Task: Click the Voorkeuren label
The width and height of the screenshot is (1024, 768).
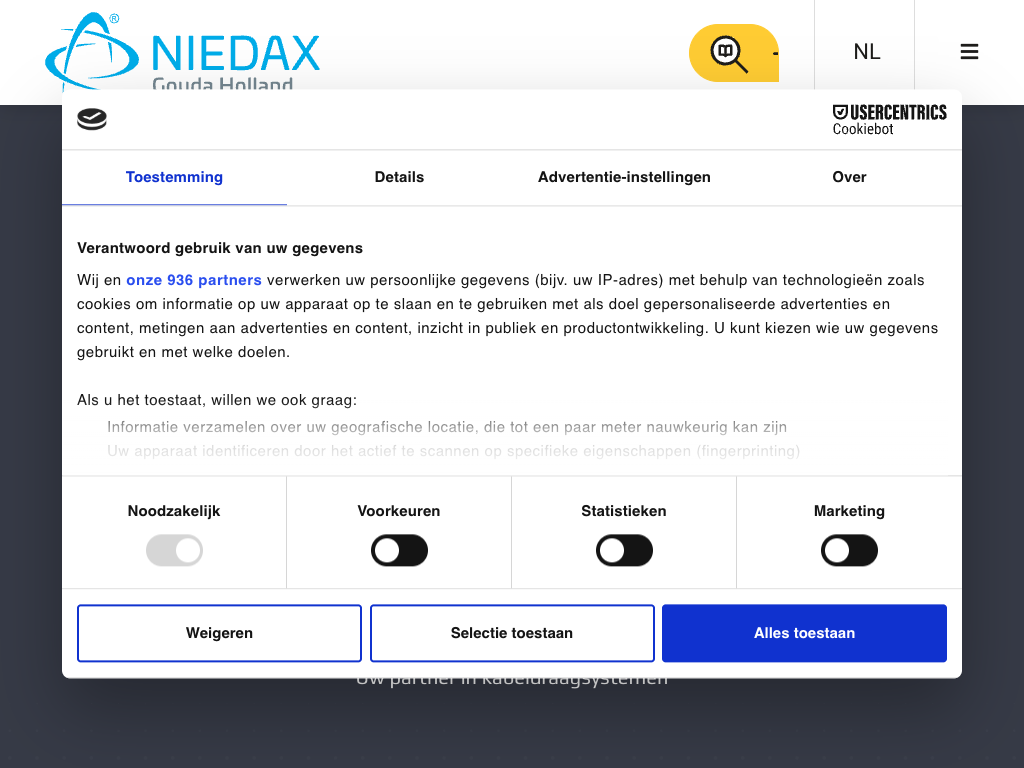Action: (x=399, y=511)
